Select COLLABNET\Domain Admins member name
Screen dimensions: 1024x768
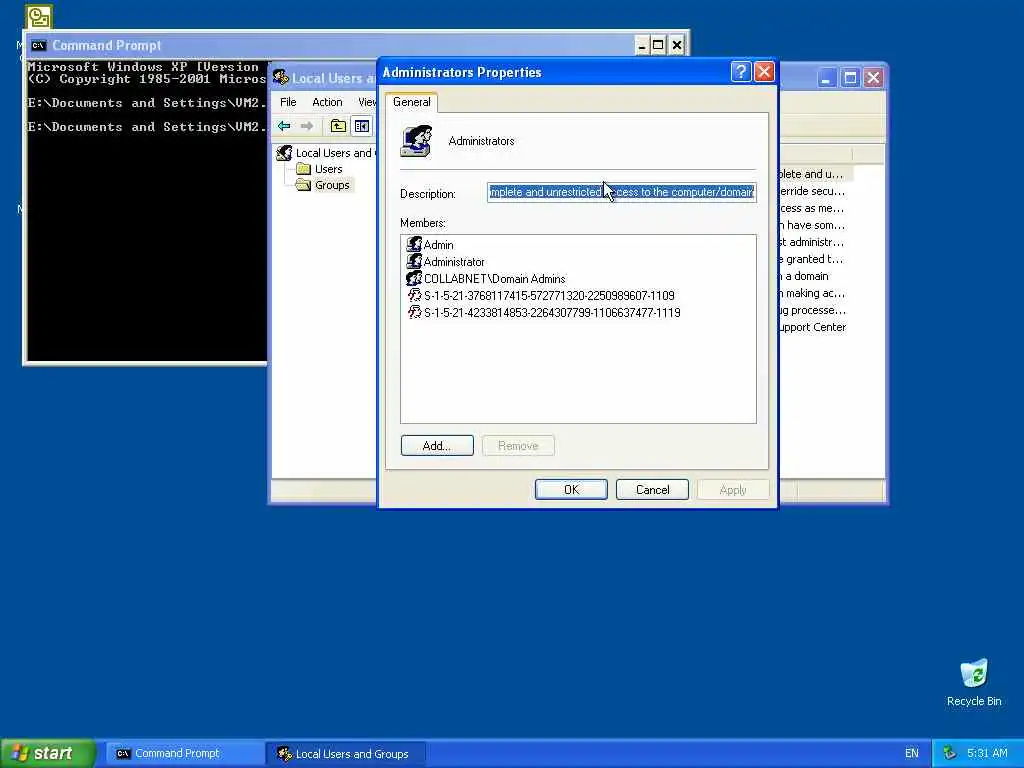point(494,279)
